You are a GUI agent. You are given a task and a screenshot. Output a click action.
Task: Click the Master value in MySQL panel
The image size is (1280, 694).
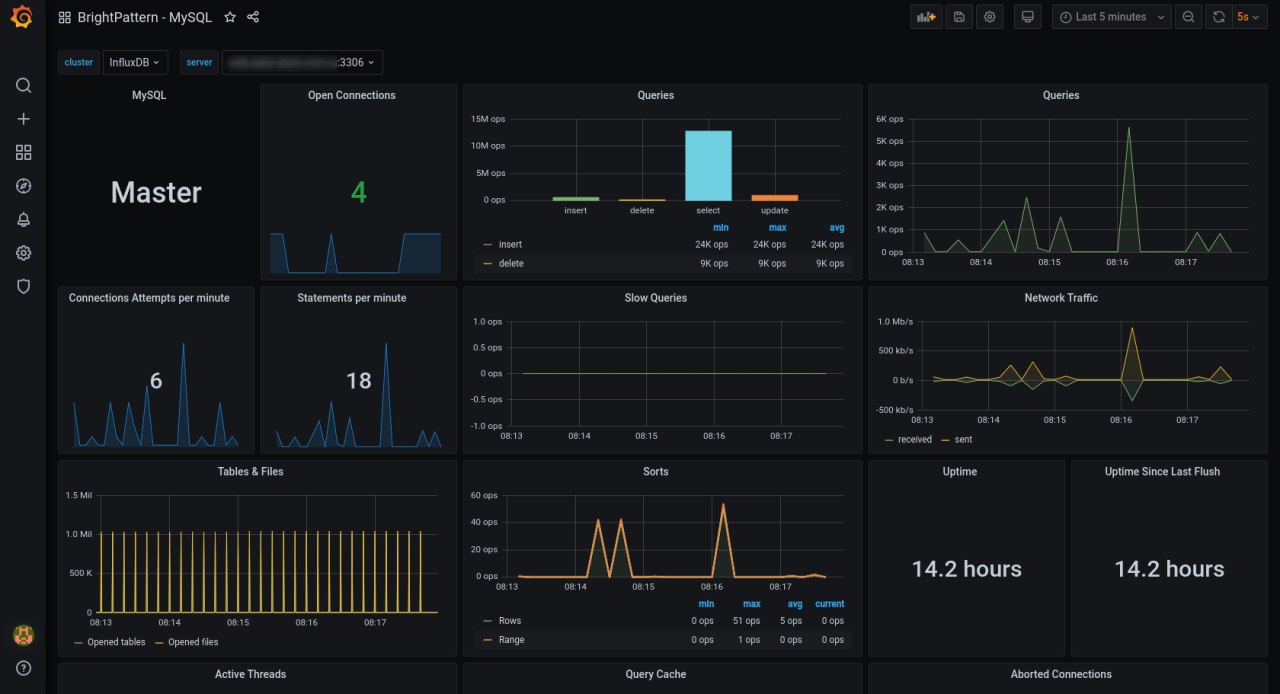pos(156,192)
